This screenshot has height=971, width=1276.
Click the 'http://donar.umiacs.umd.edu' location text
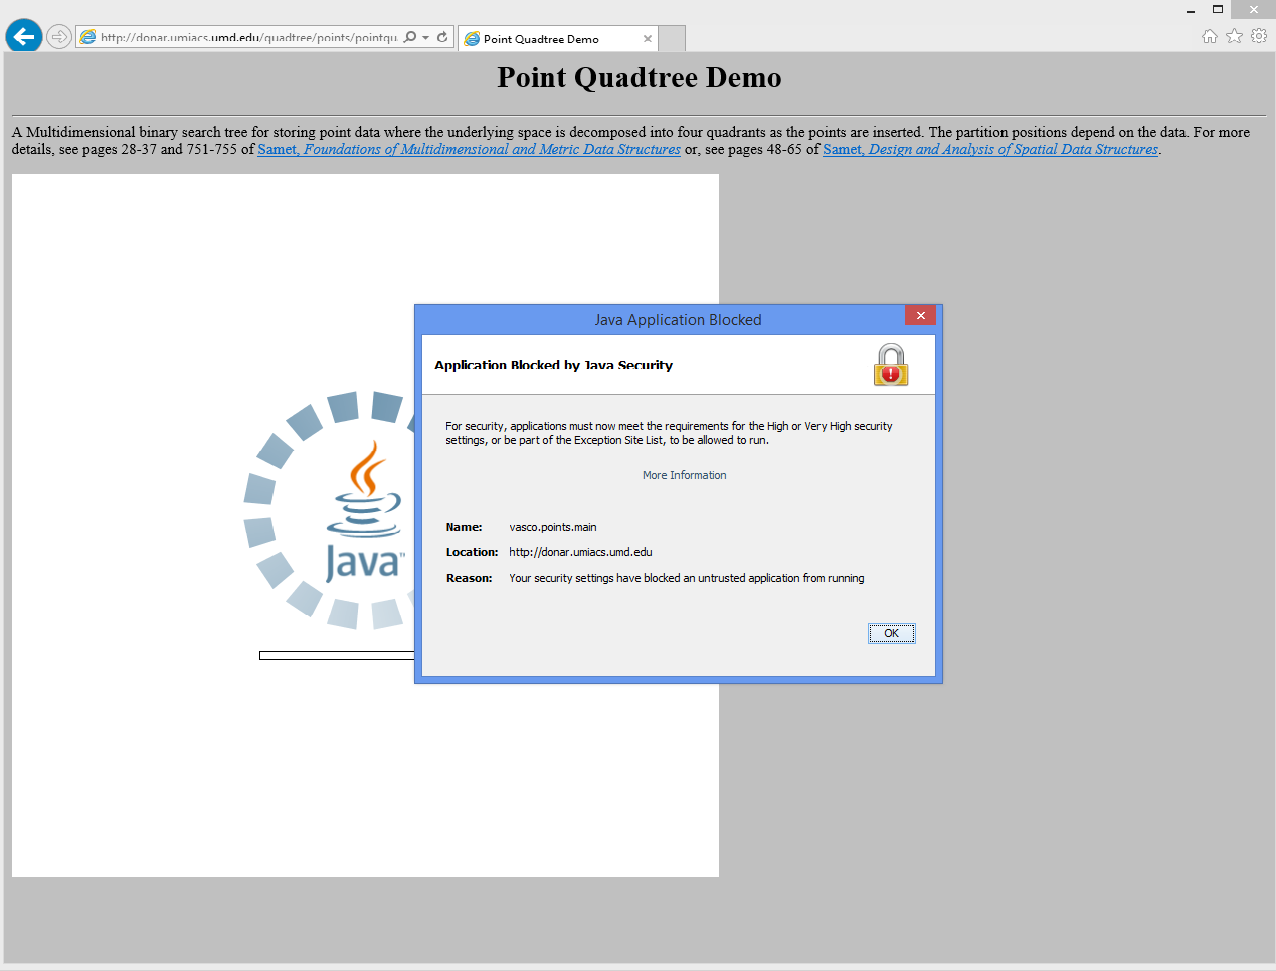click(581, 552)
